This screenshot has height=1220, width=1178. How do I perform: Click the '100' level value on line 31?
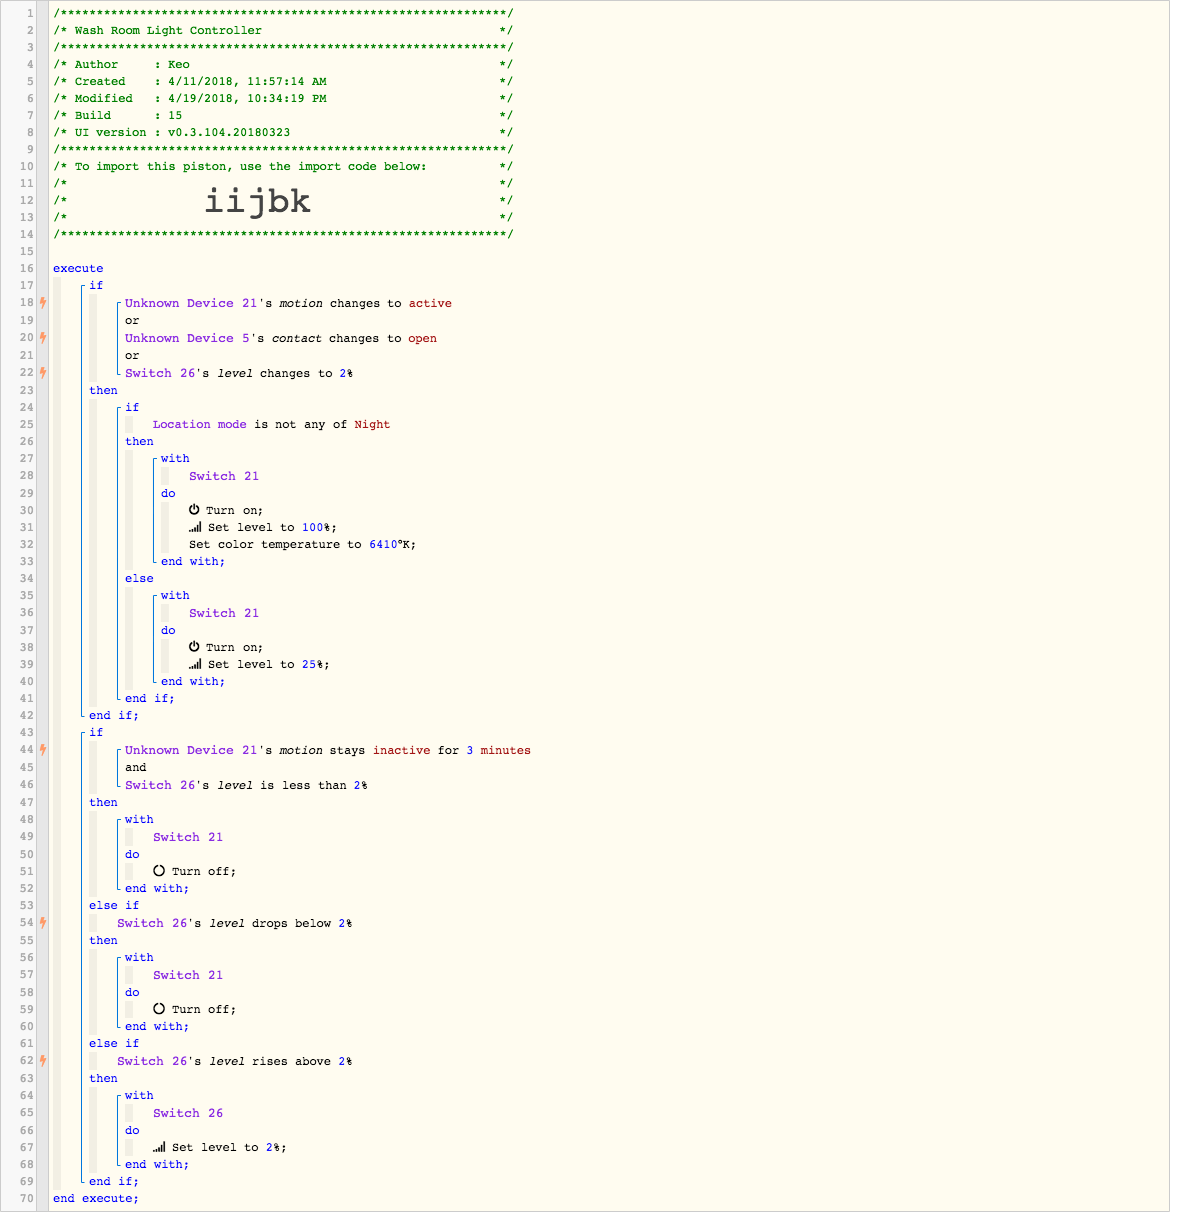point(312,527)
